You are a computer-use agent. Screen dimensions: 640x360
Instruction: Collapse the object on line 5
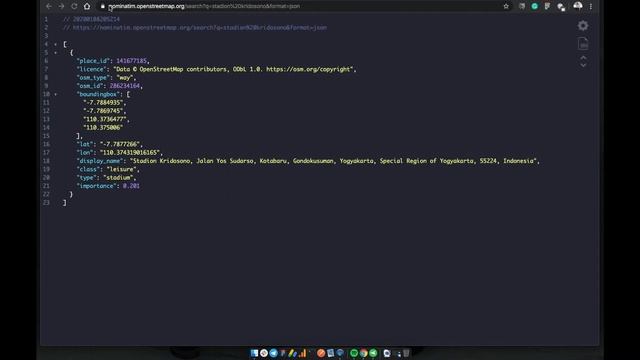click(56, 53)
